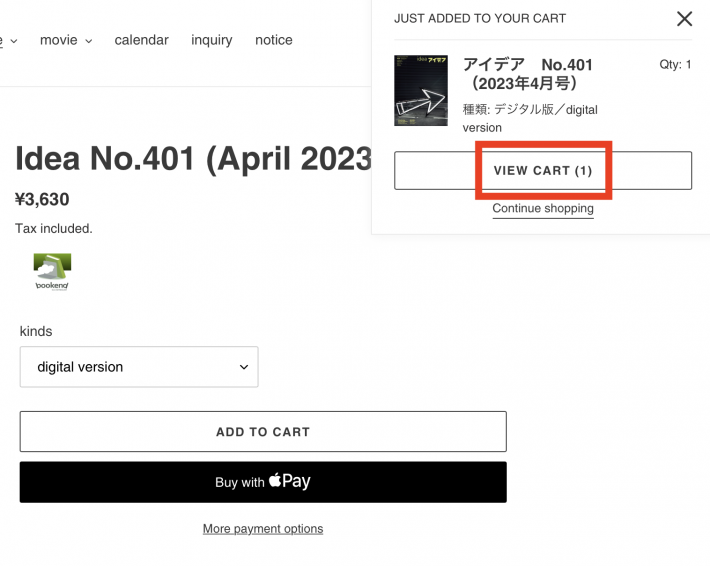Click the View Cart (1) button
710x566 pixels.
click(x=543, y=171)
